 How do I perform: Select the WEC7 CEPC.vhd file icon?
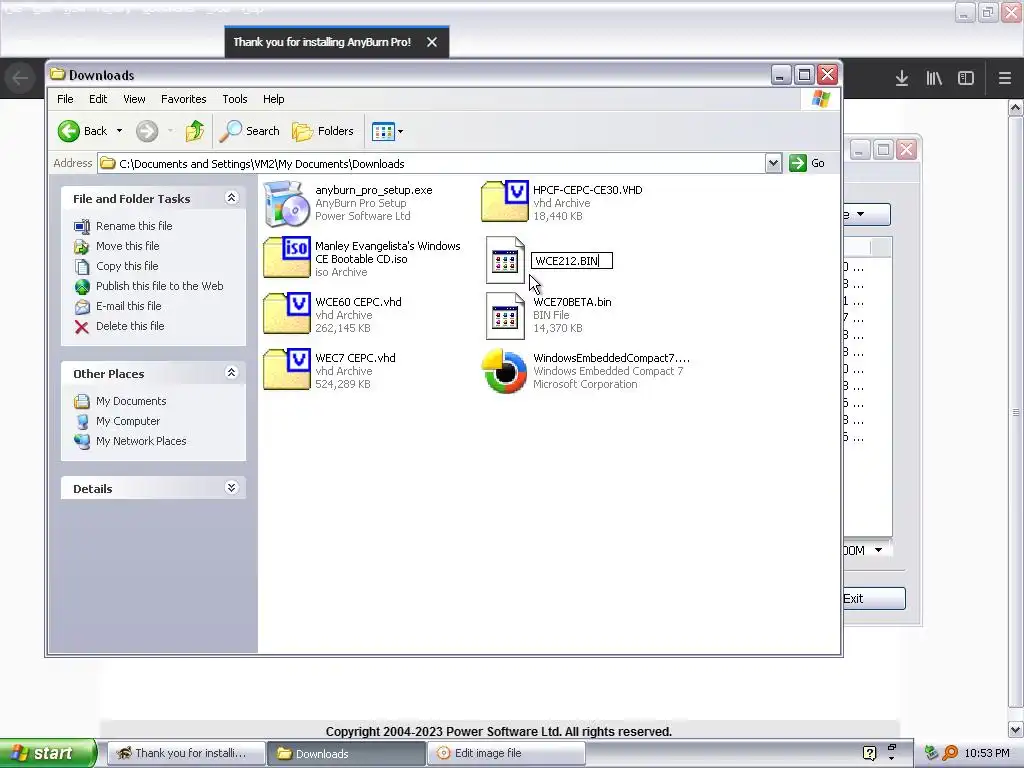(286, 369)
